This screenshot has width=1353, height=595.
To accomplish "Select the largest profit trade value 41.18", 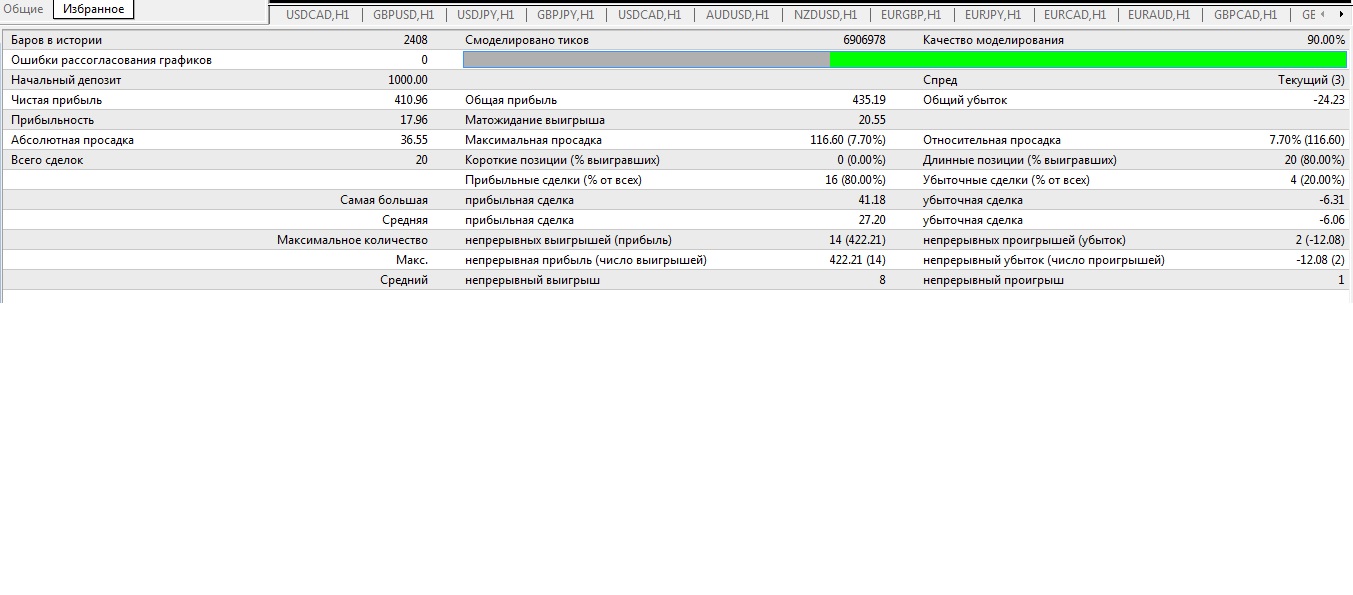I will [872, 200].
